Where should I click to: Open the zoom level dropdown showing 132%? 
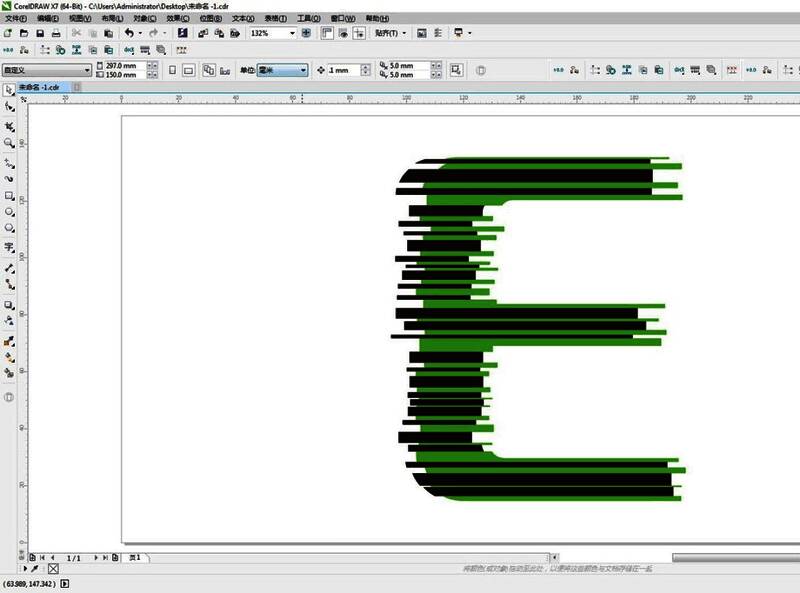pyautogui.click(x=292, y=33)
